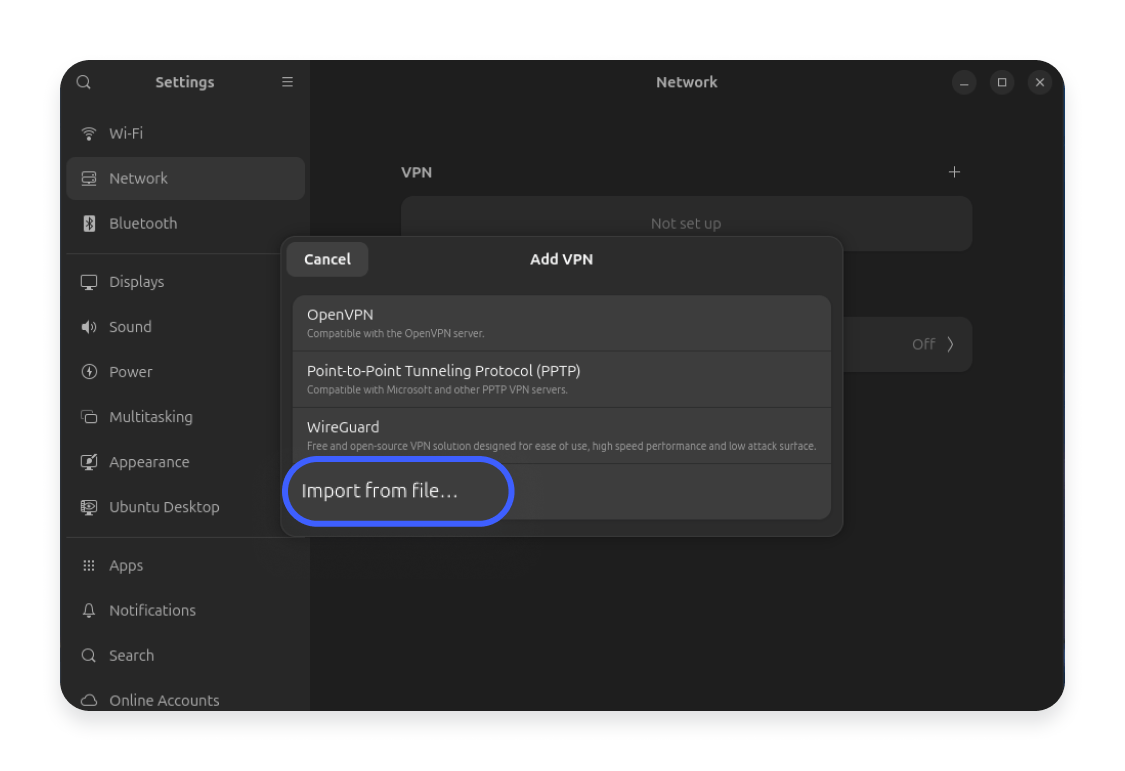Select the Wi-Fi sidebar icon
The width and height of the screenshot is (1125, 771).
click(88, 133)
